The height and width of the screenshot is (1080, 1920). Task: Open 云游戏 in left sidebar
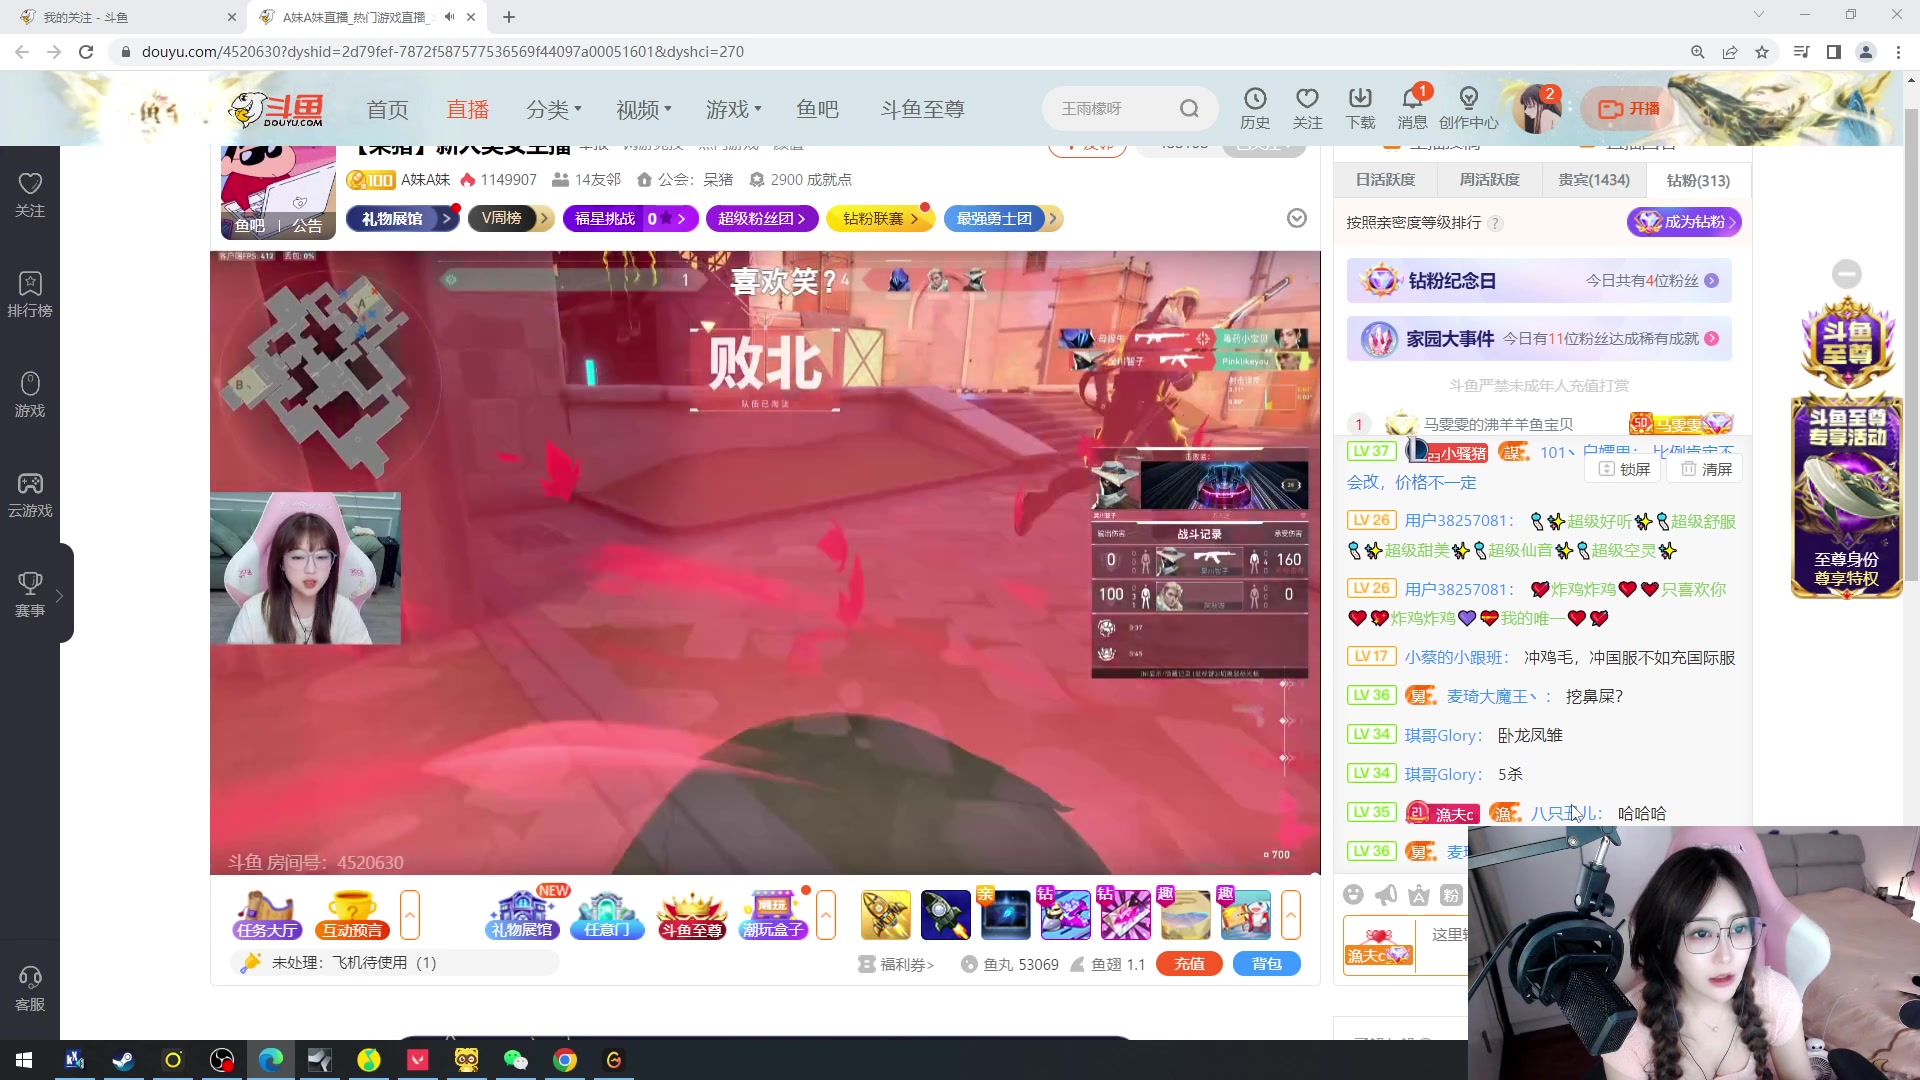point(30,495)
